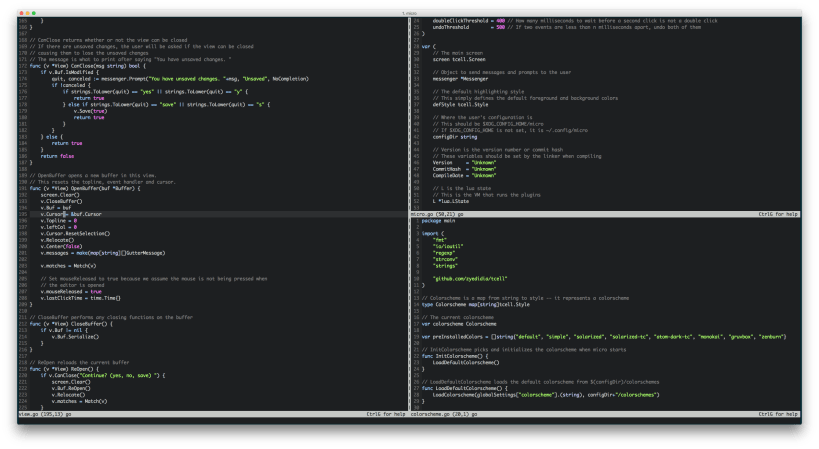Click the "github.com/zyedidia/tcell" import string
This screenshot has width=819, height=449.
(x=470, y=279)
